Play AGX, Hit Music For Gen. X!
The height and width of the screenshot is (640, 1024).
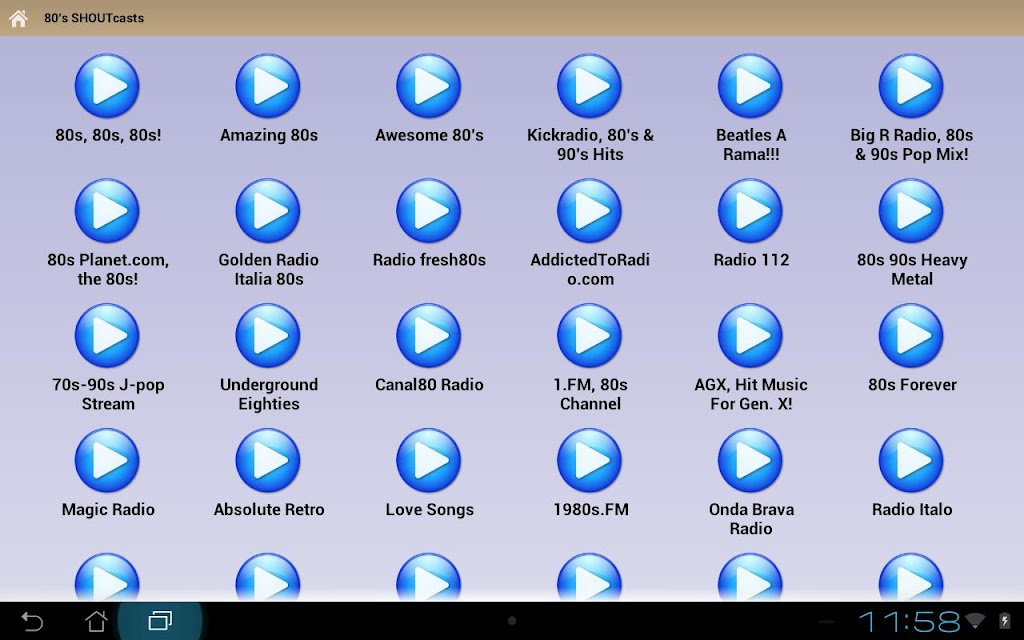click(750, 335)
